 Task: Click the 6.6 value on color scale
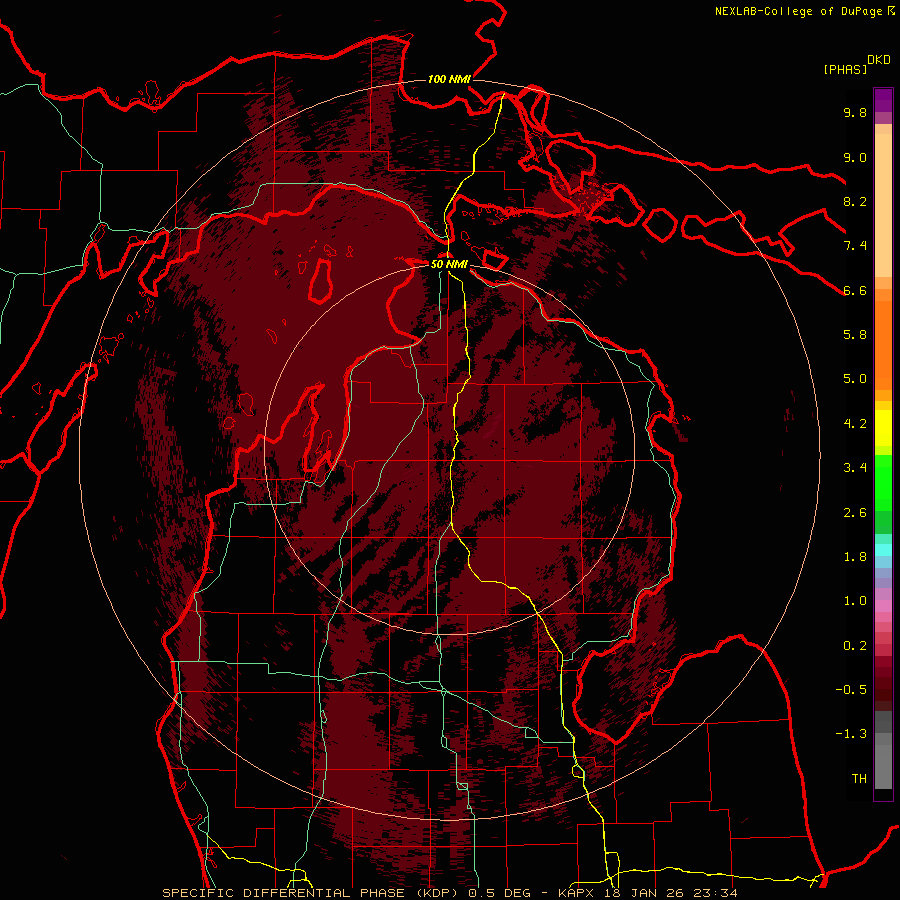[x=855, y=290]
